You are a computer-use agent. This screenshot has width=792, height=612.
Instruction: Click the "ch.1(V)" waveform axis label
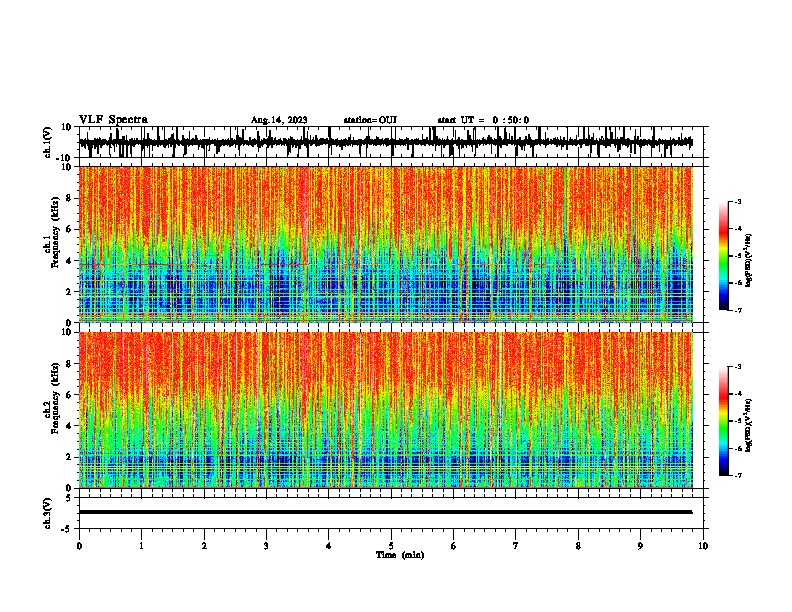click(x=48, y=142)
